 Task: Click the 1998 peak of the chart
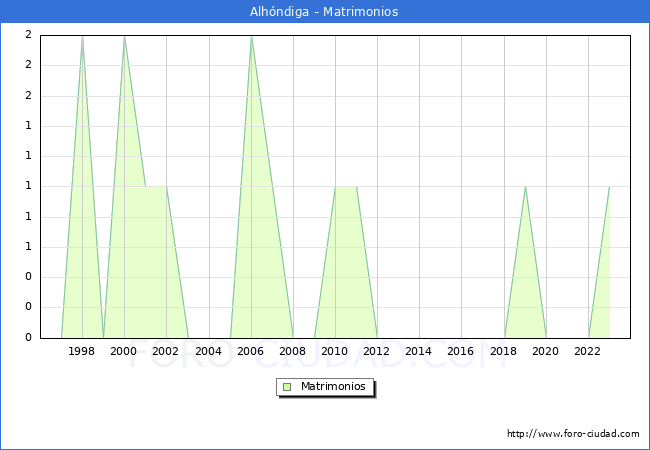[x=82, y=37]
